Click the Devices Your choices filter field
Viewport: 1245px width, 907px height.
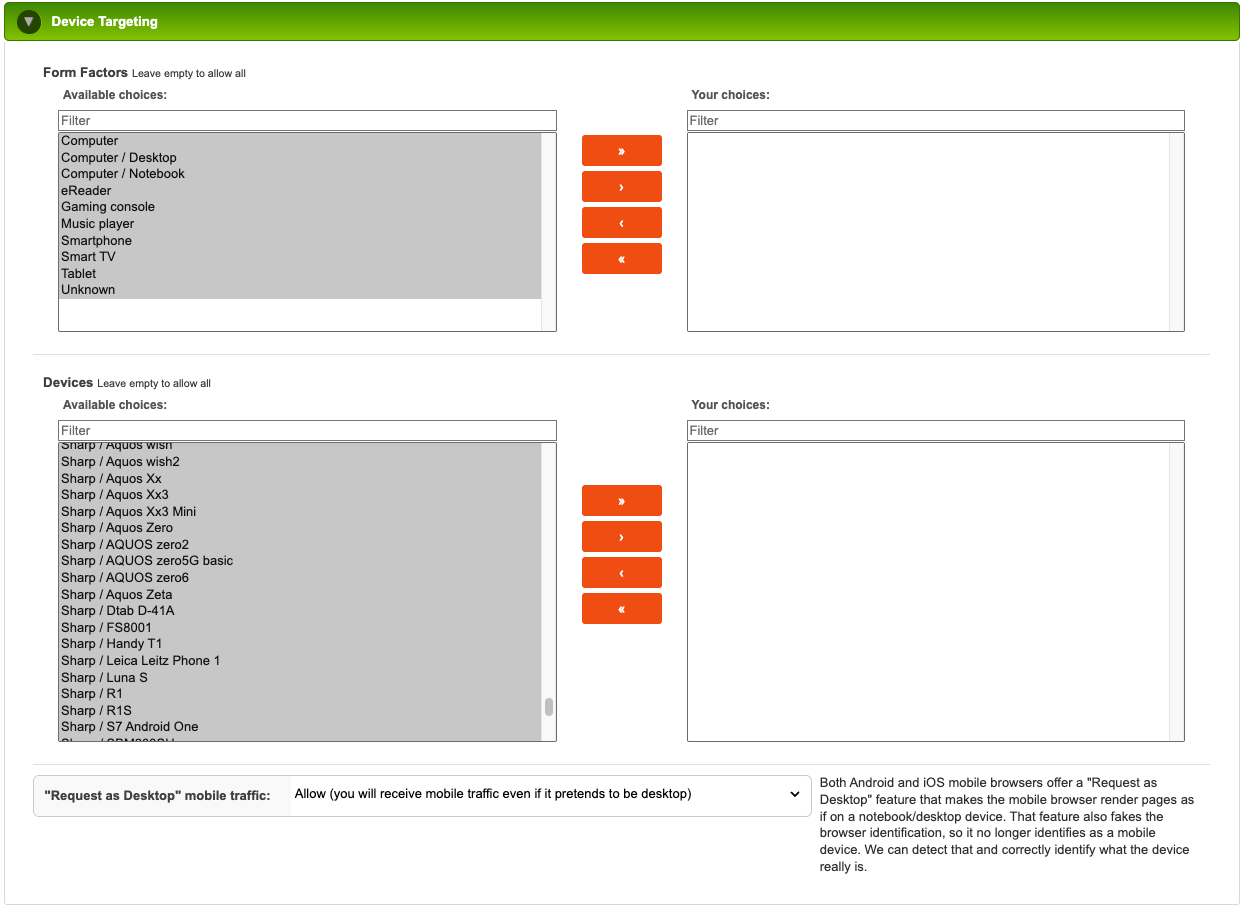coord(935,430)
